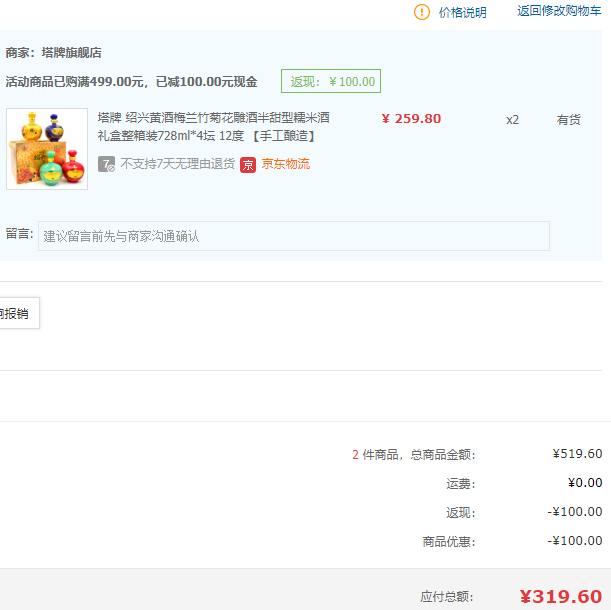Click the red 京 JD logistics icon
The width and height of the screenshot is (611, 610).
pos(248,164)
